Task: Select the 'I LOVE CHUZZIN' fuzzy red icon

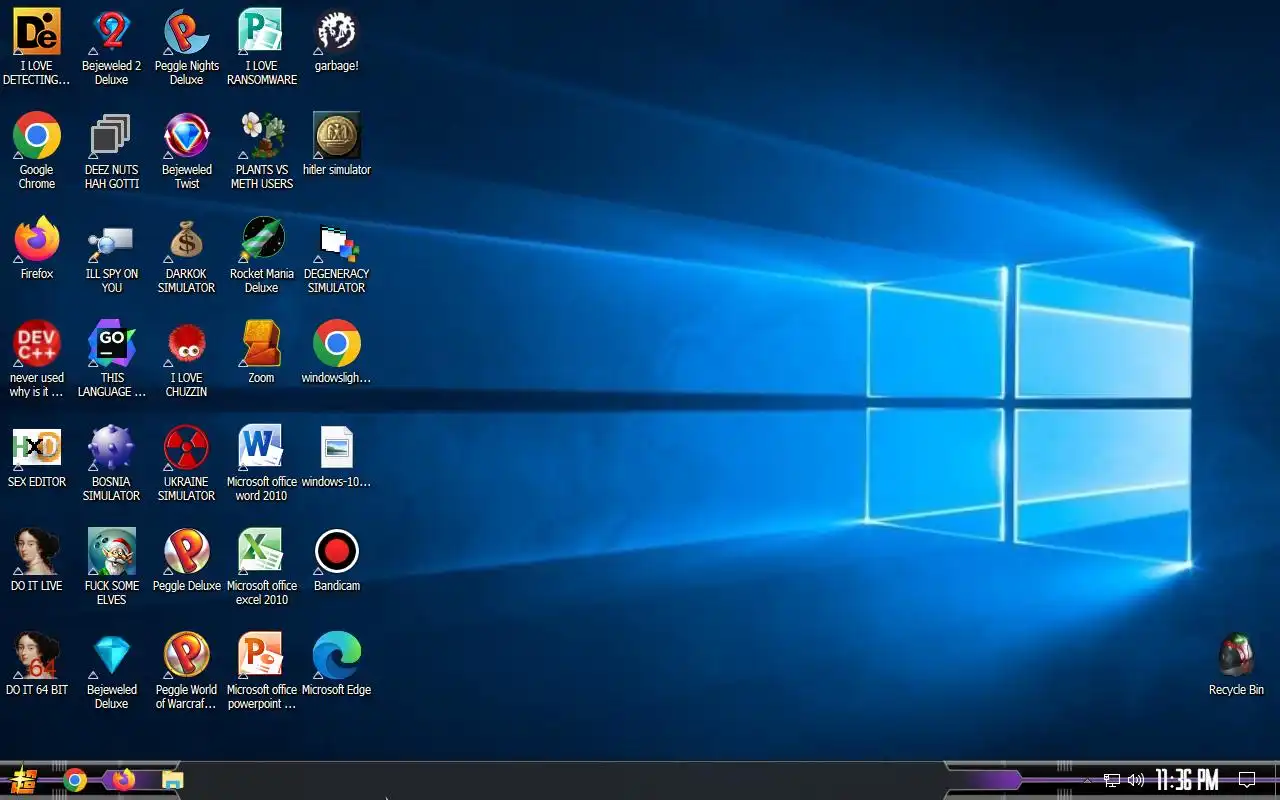Action: [x=187, y=359]
